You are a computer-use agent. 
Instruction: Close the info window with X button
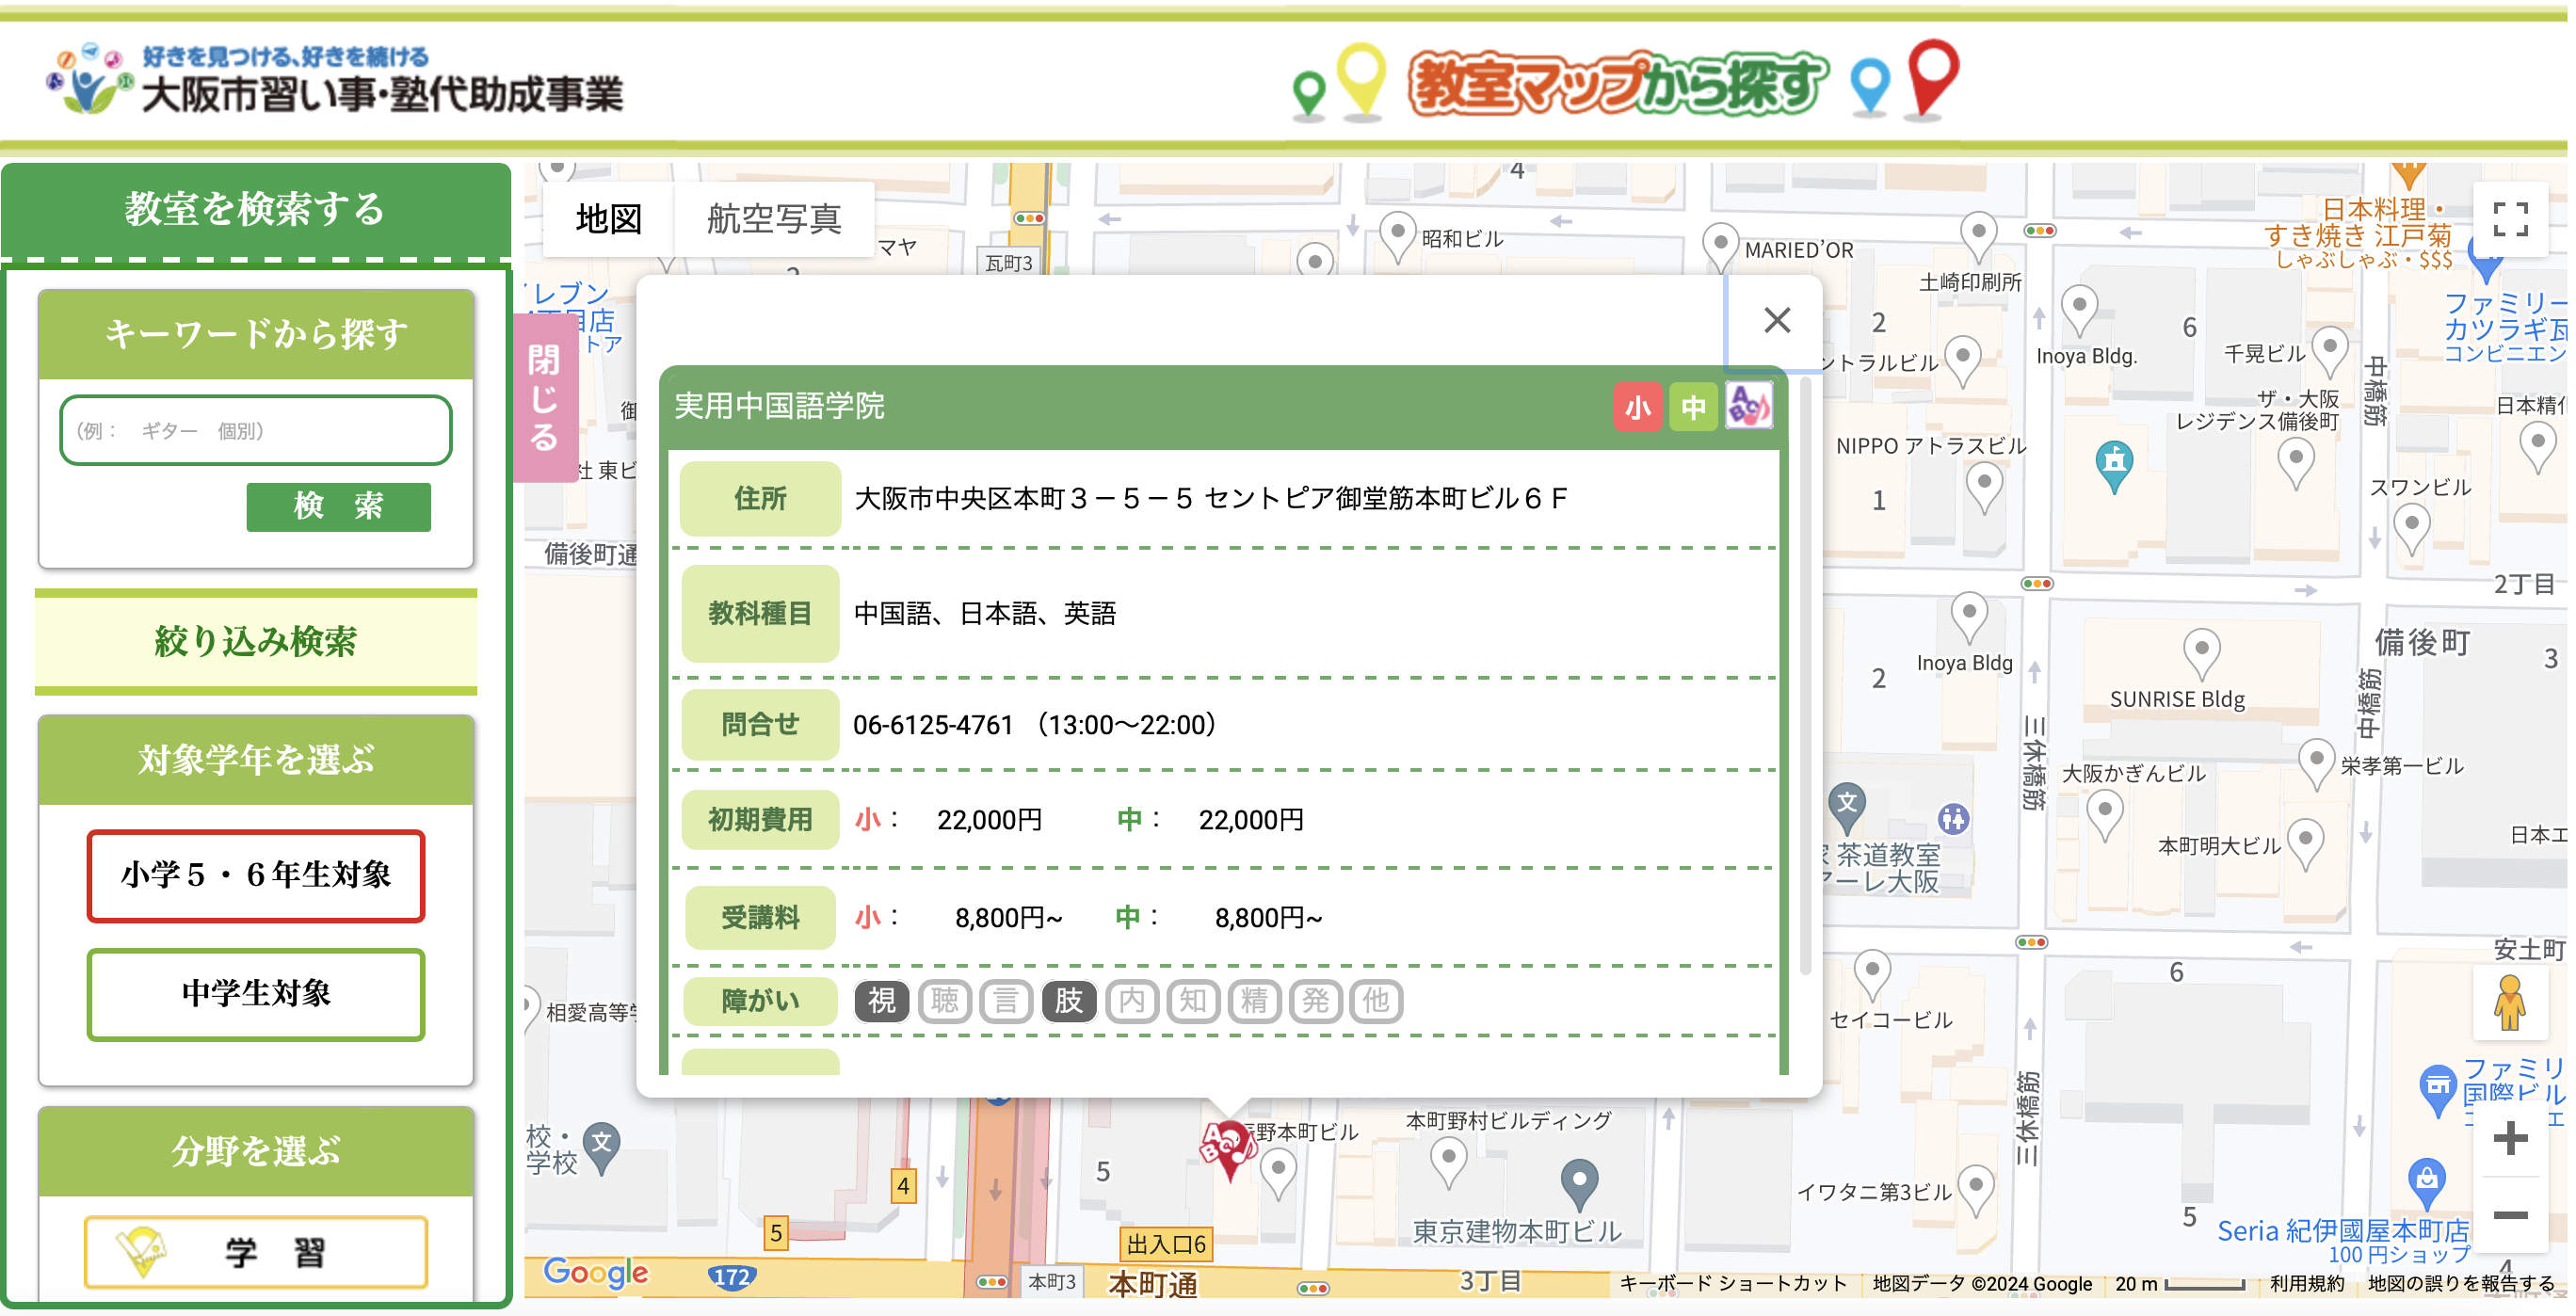(x=1776, y=320)
